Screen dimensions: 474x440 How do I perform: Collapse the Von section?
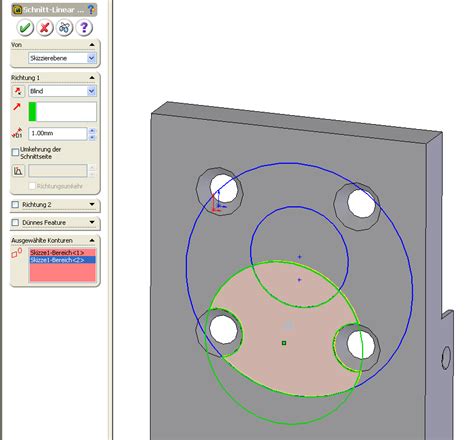(x=92, y=45)
